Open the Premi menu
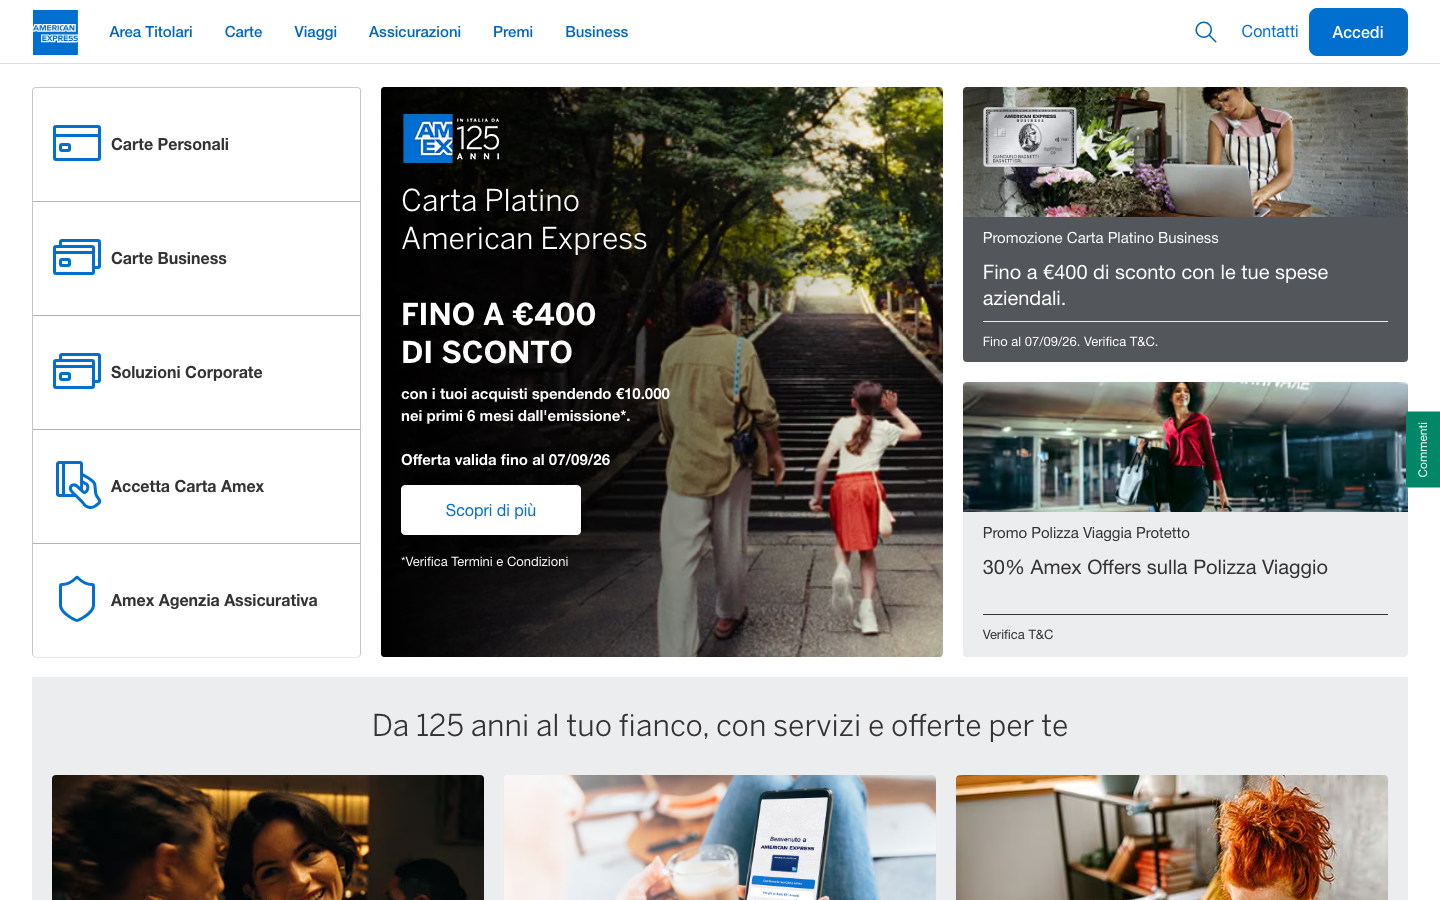The image size is (1440, 900). [x=513, y=32]
